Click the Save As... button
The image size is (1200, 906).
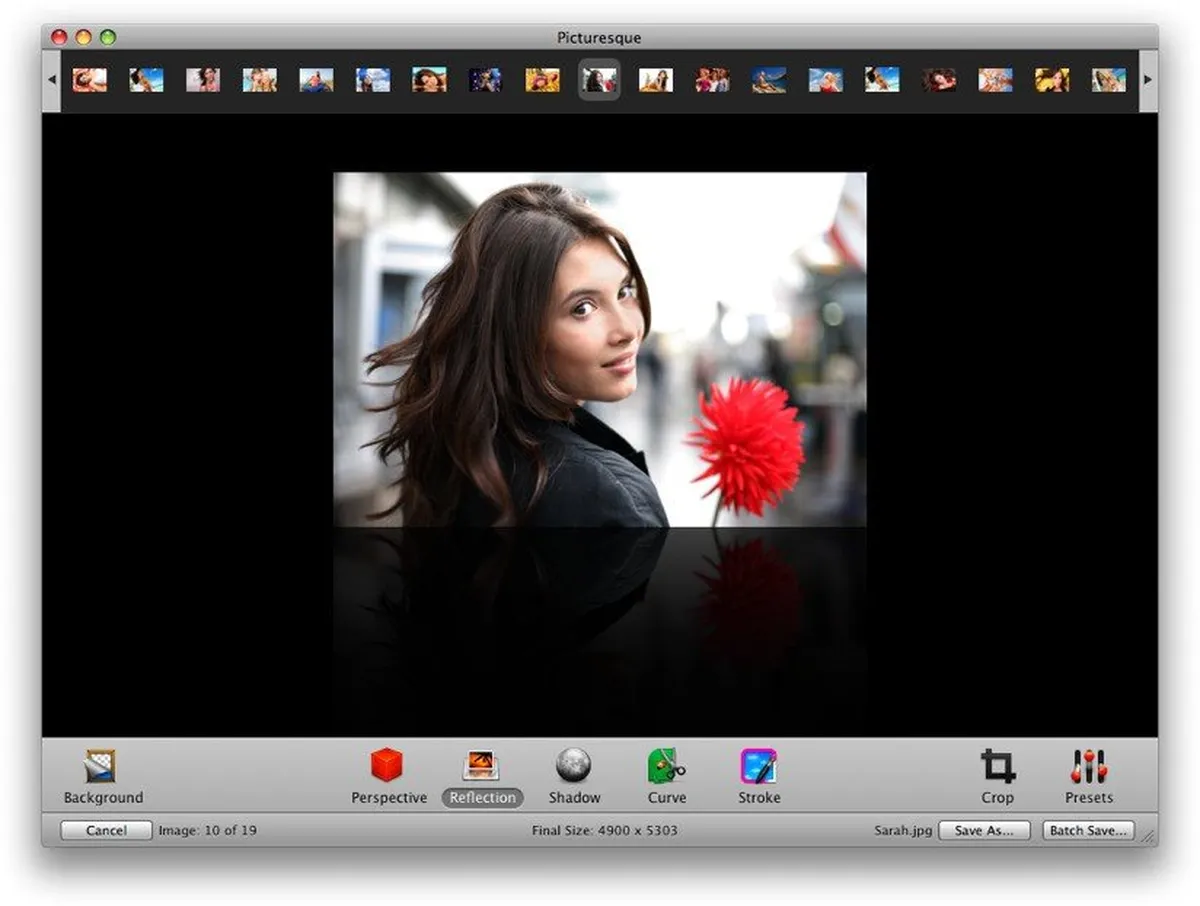point(984,830)
